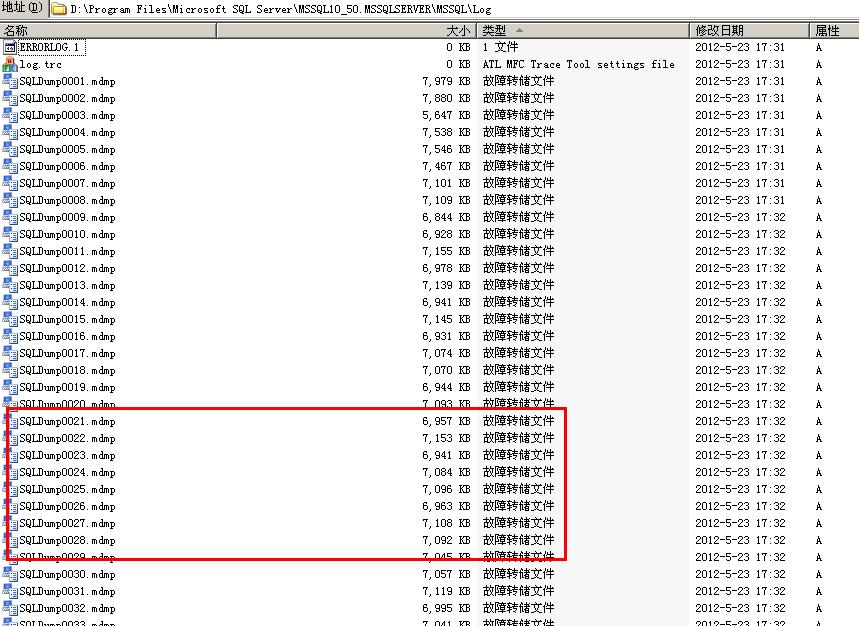This screenshot has width=859, height=626.
Task: Select file name SQLDump0024.mdmp
Action: (67, 473)
